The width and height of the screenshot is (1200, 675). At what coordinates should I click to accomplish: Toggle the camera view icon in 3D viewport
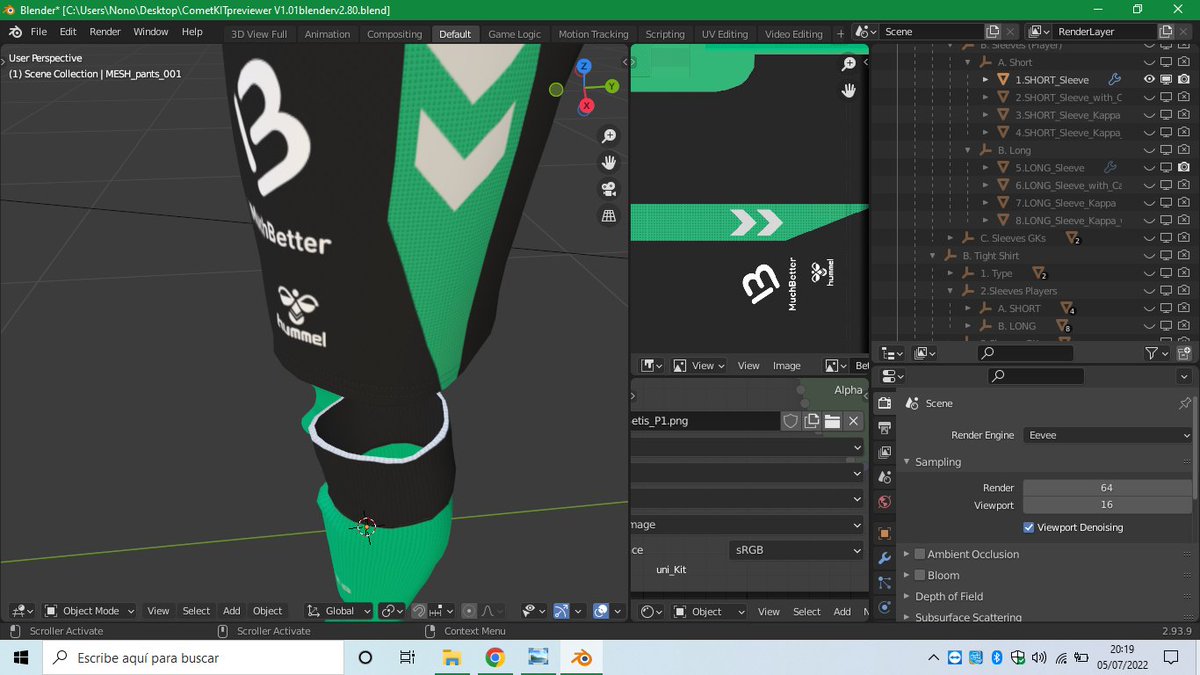[609, 189]
